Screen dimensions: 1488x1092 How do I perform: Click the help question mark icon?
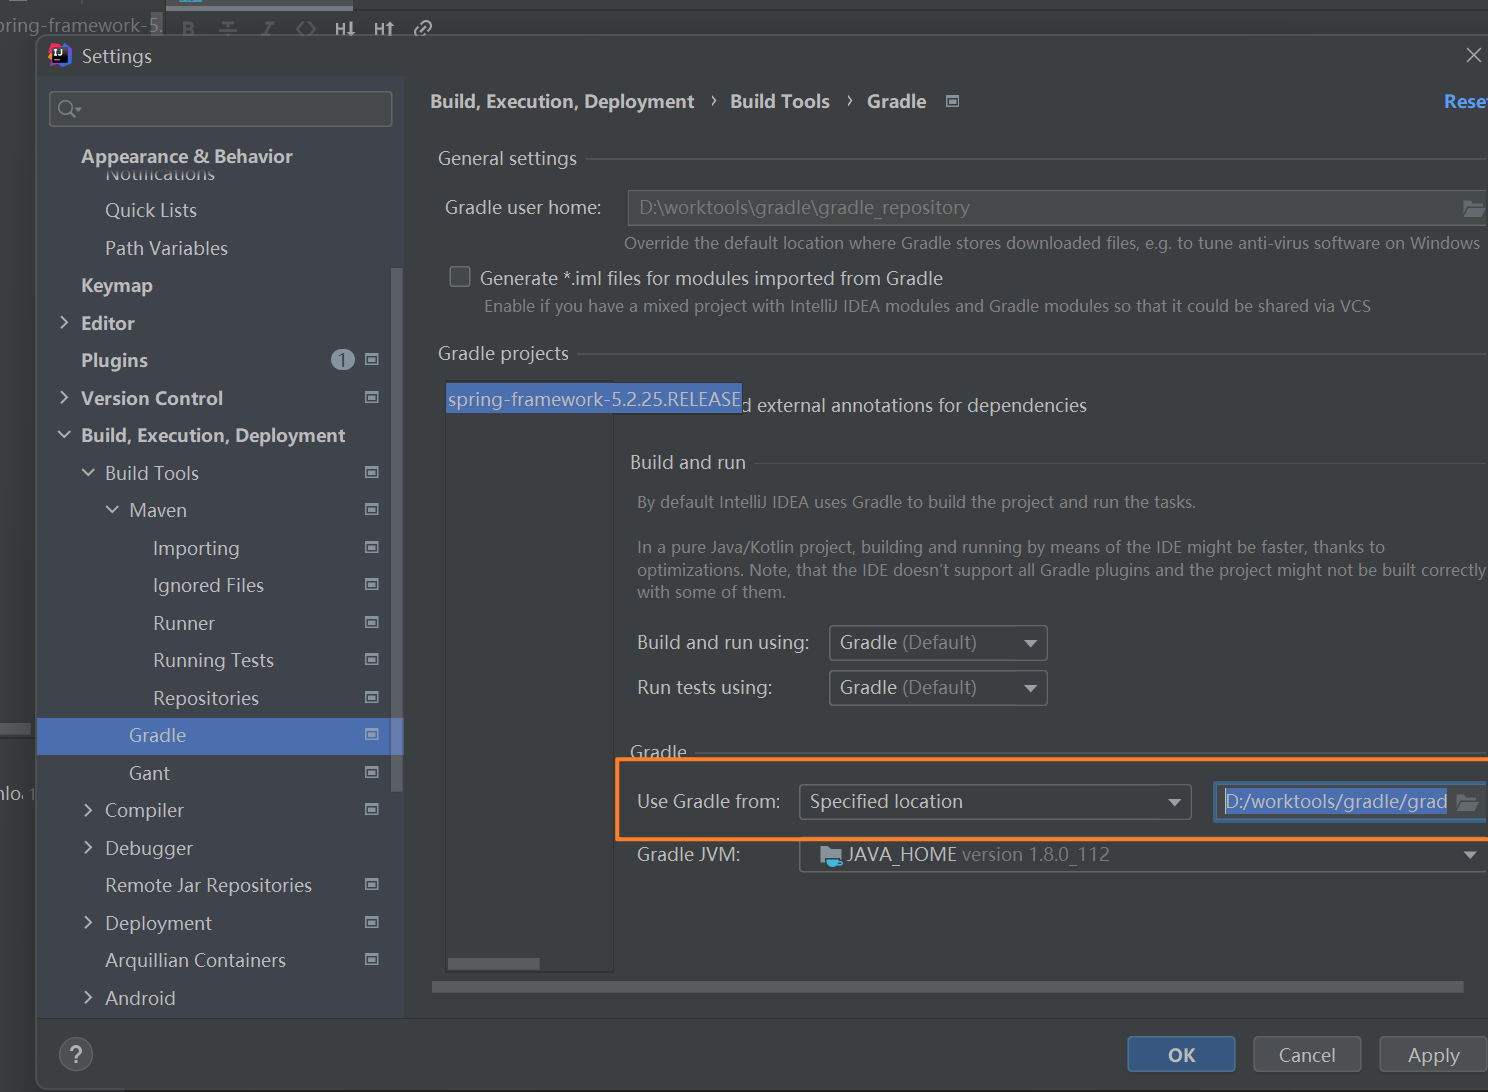[76, 1054]
